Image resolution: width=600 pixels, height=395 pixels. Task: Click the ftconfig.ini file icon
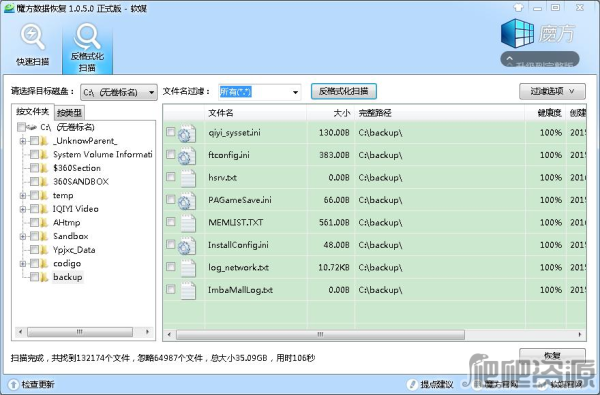[x=187, y=156]
